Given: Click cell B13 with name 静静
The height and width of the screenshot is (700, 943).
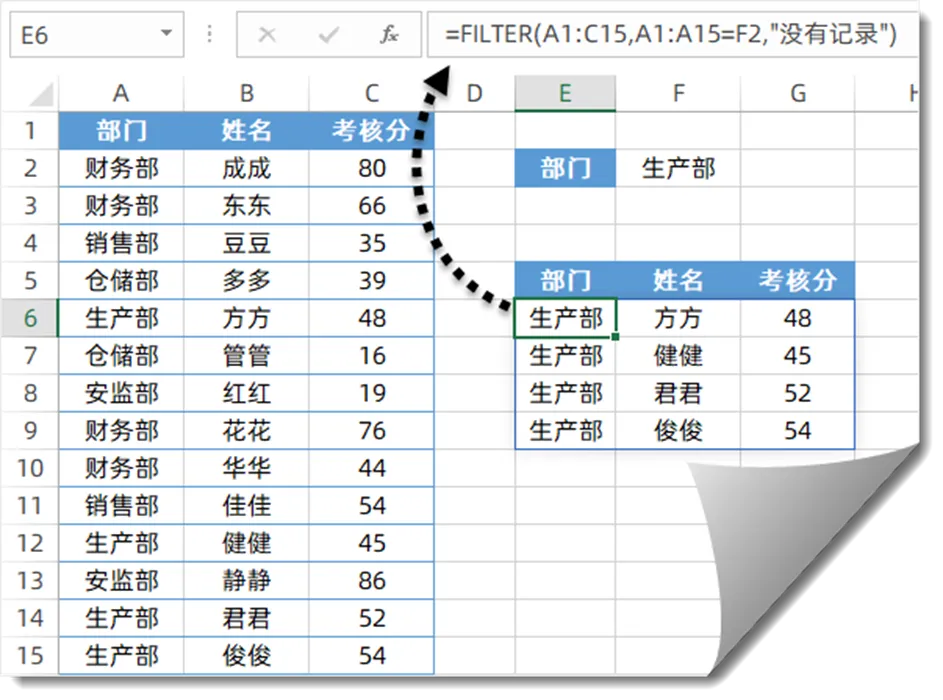Looking at the screenshot, I should click(x=246, y=581).
